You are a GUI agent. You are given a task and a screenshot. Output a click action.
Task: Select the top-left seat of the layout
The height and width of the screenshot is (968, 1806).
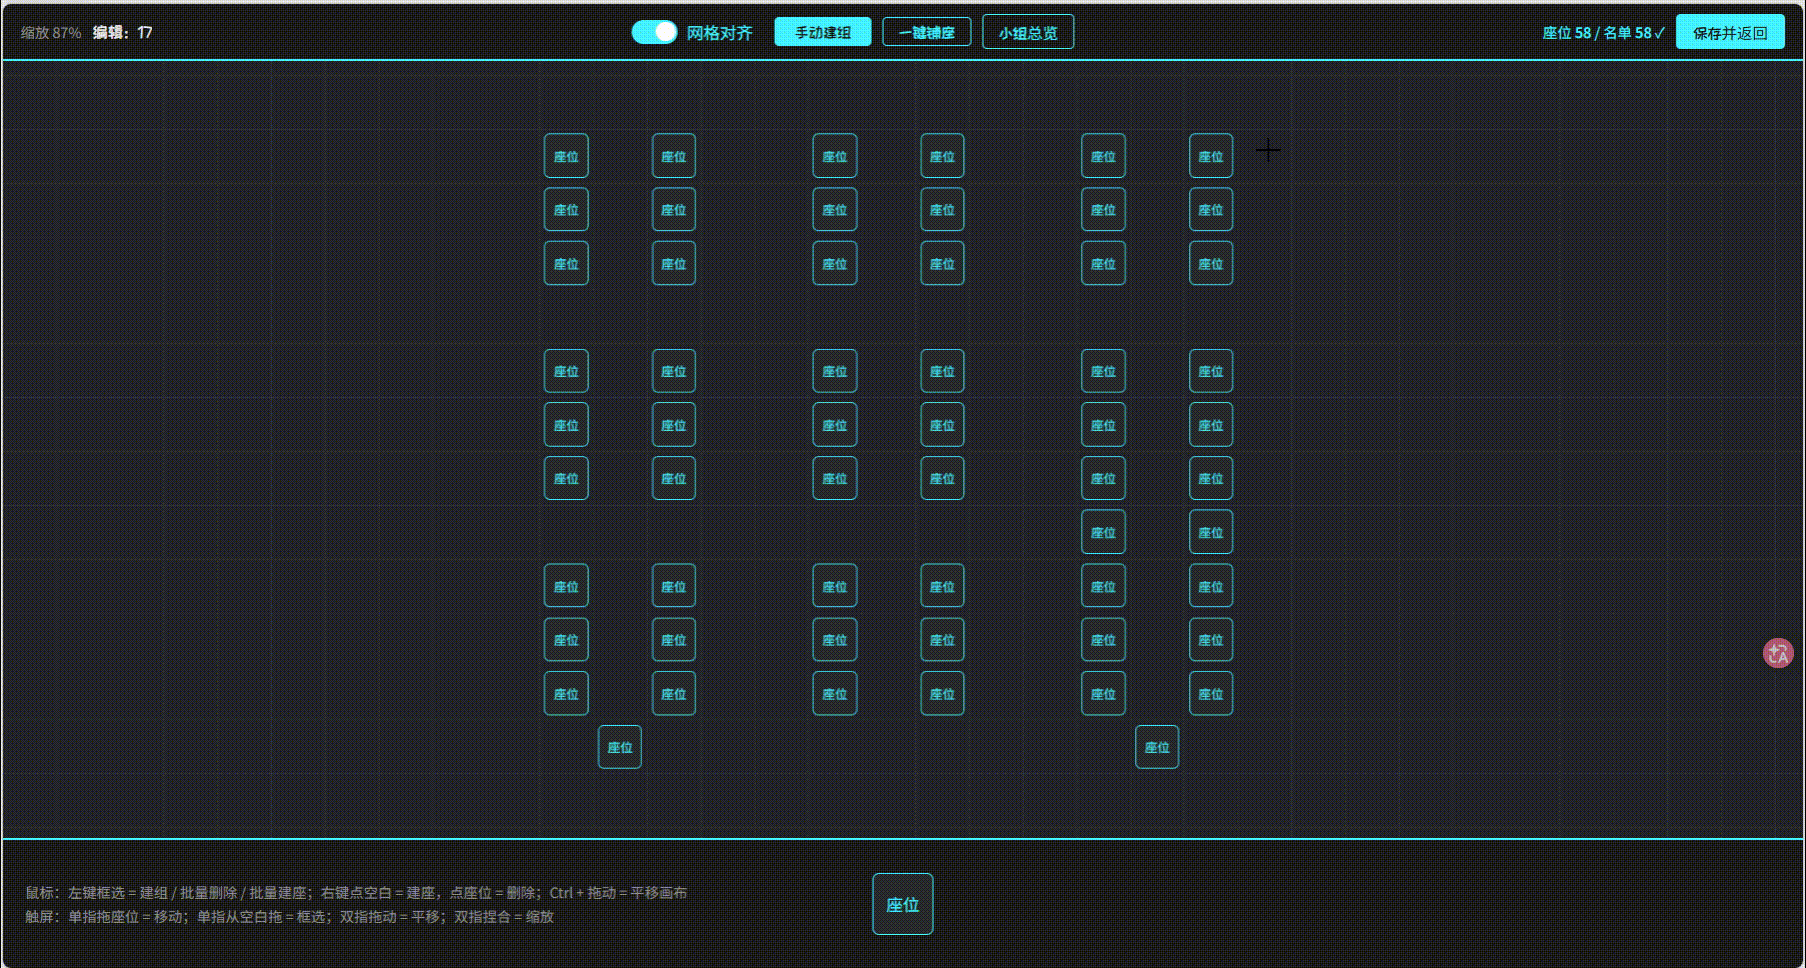566,156
